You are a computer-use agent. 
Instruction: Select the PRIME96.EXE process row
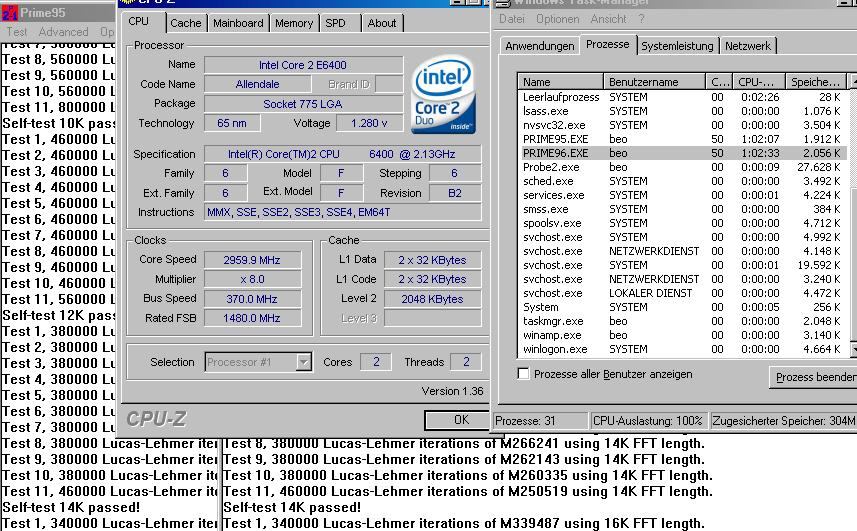pyautogui.click(x=682, y=153)
